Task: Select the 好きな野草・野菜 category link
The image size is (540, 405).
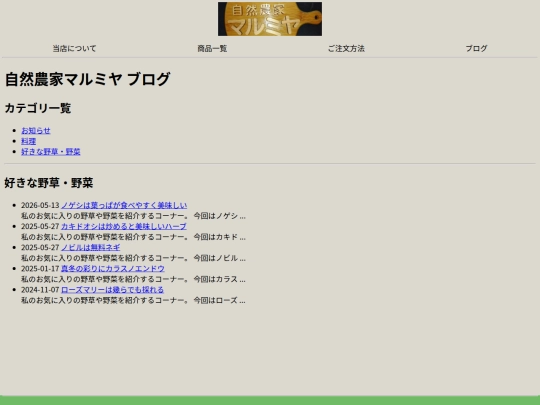Action: [x=51, y=152]
